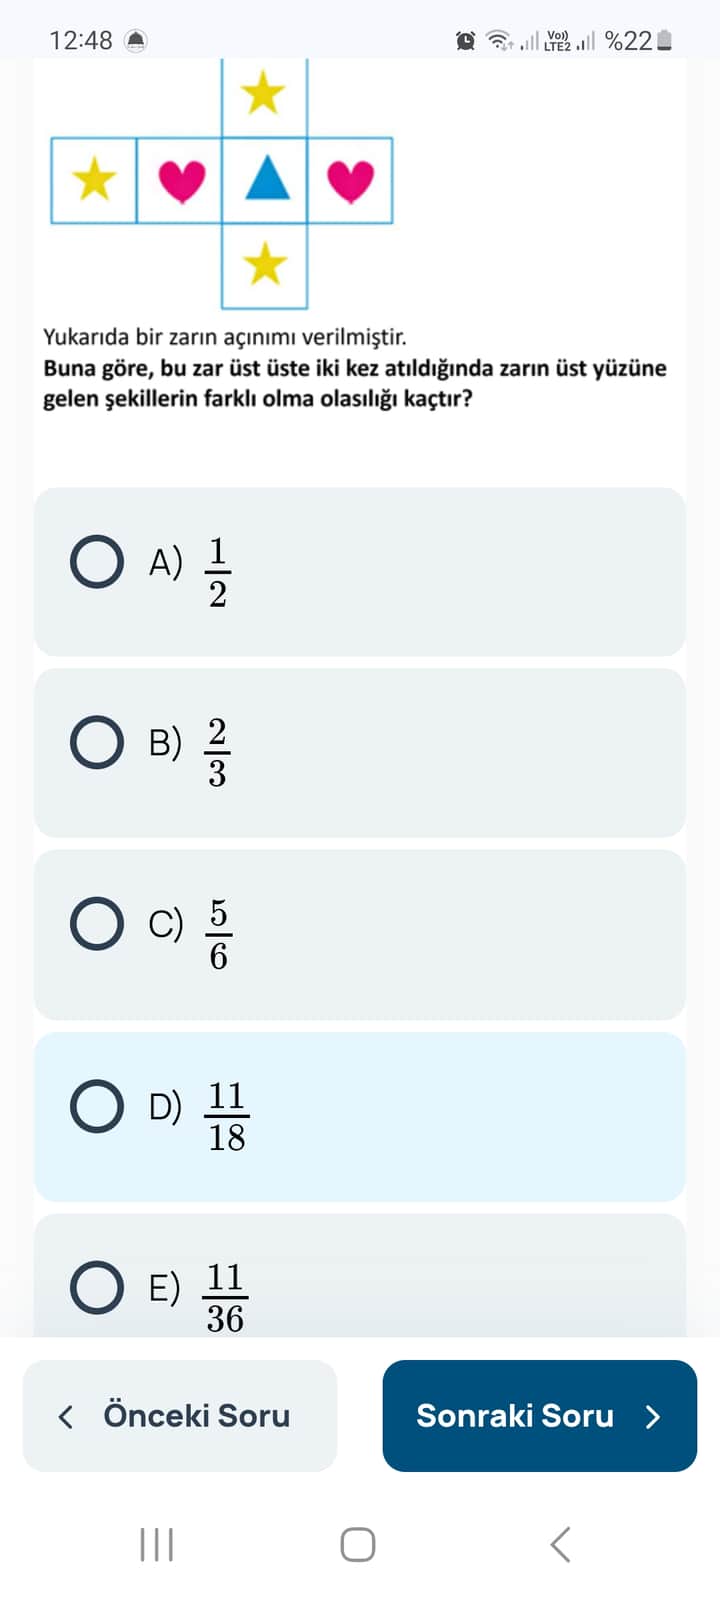Click the rightmost pink heart face
Screen dimensions: 720x1600
(350, 180)
